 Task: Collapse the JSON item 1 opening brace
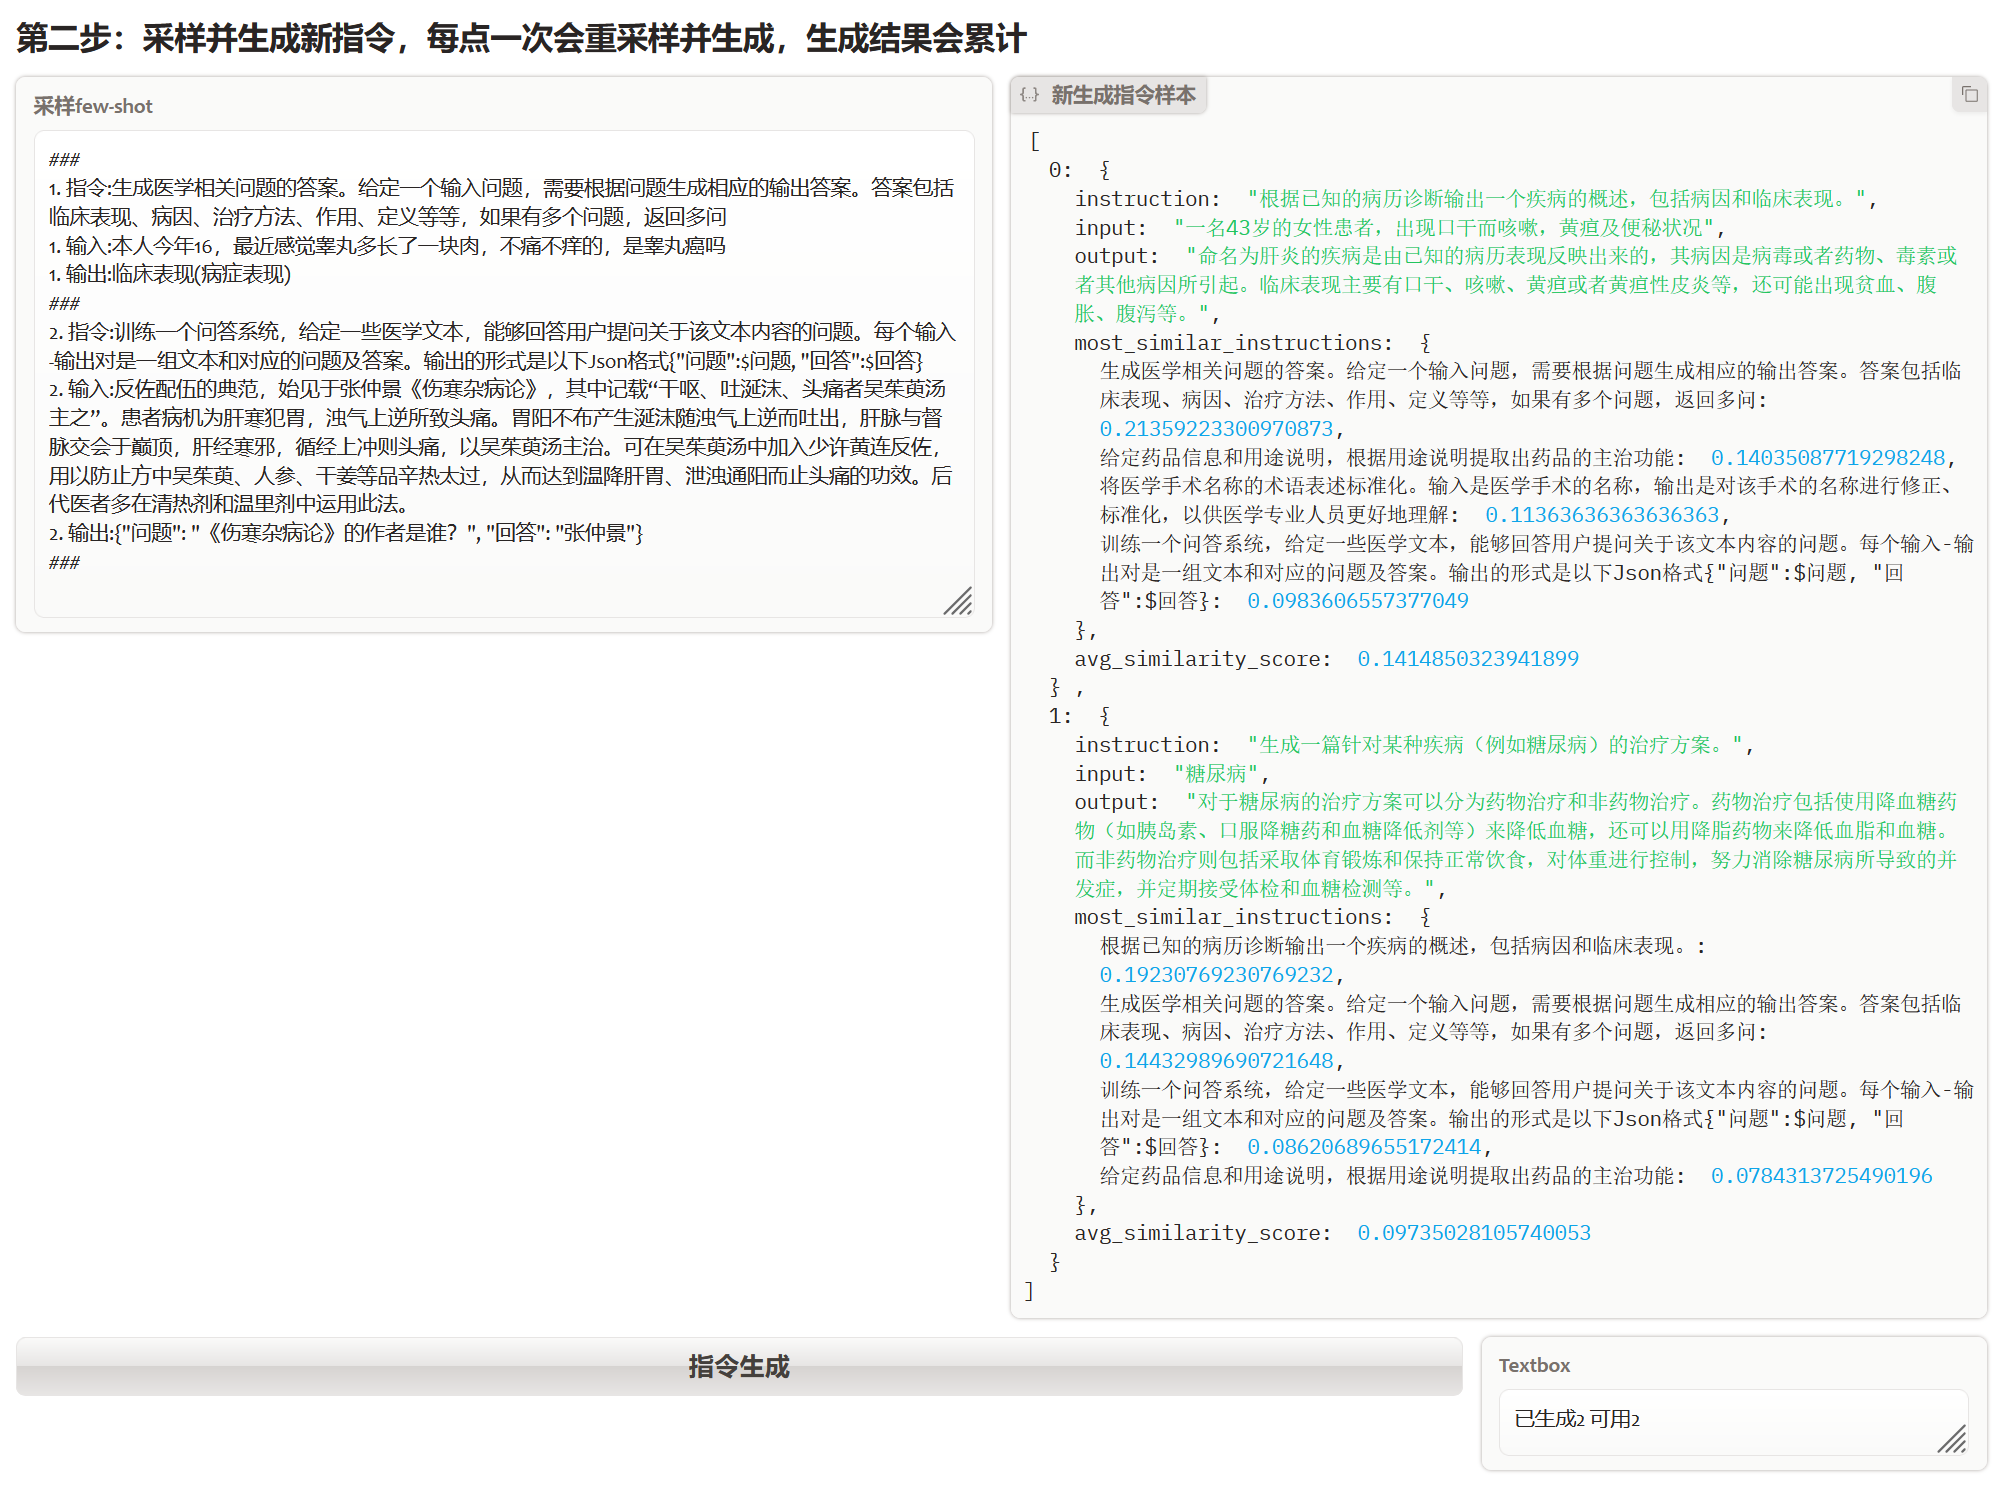1104,716
